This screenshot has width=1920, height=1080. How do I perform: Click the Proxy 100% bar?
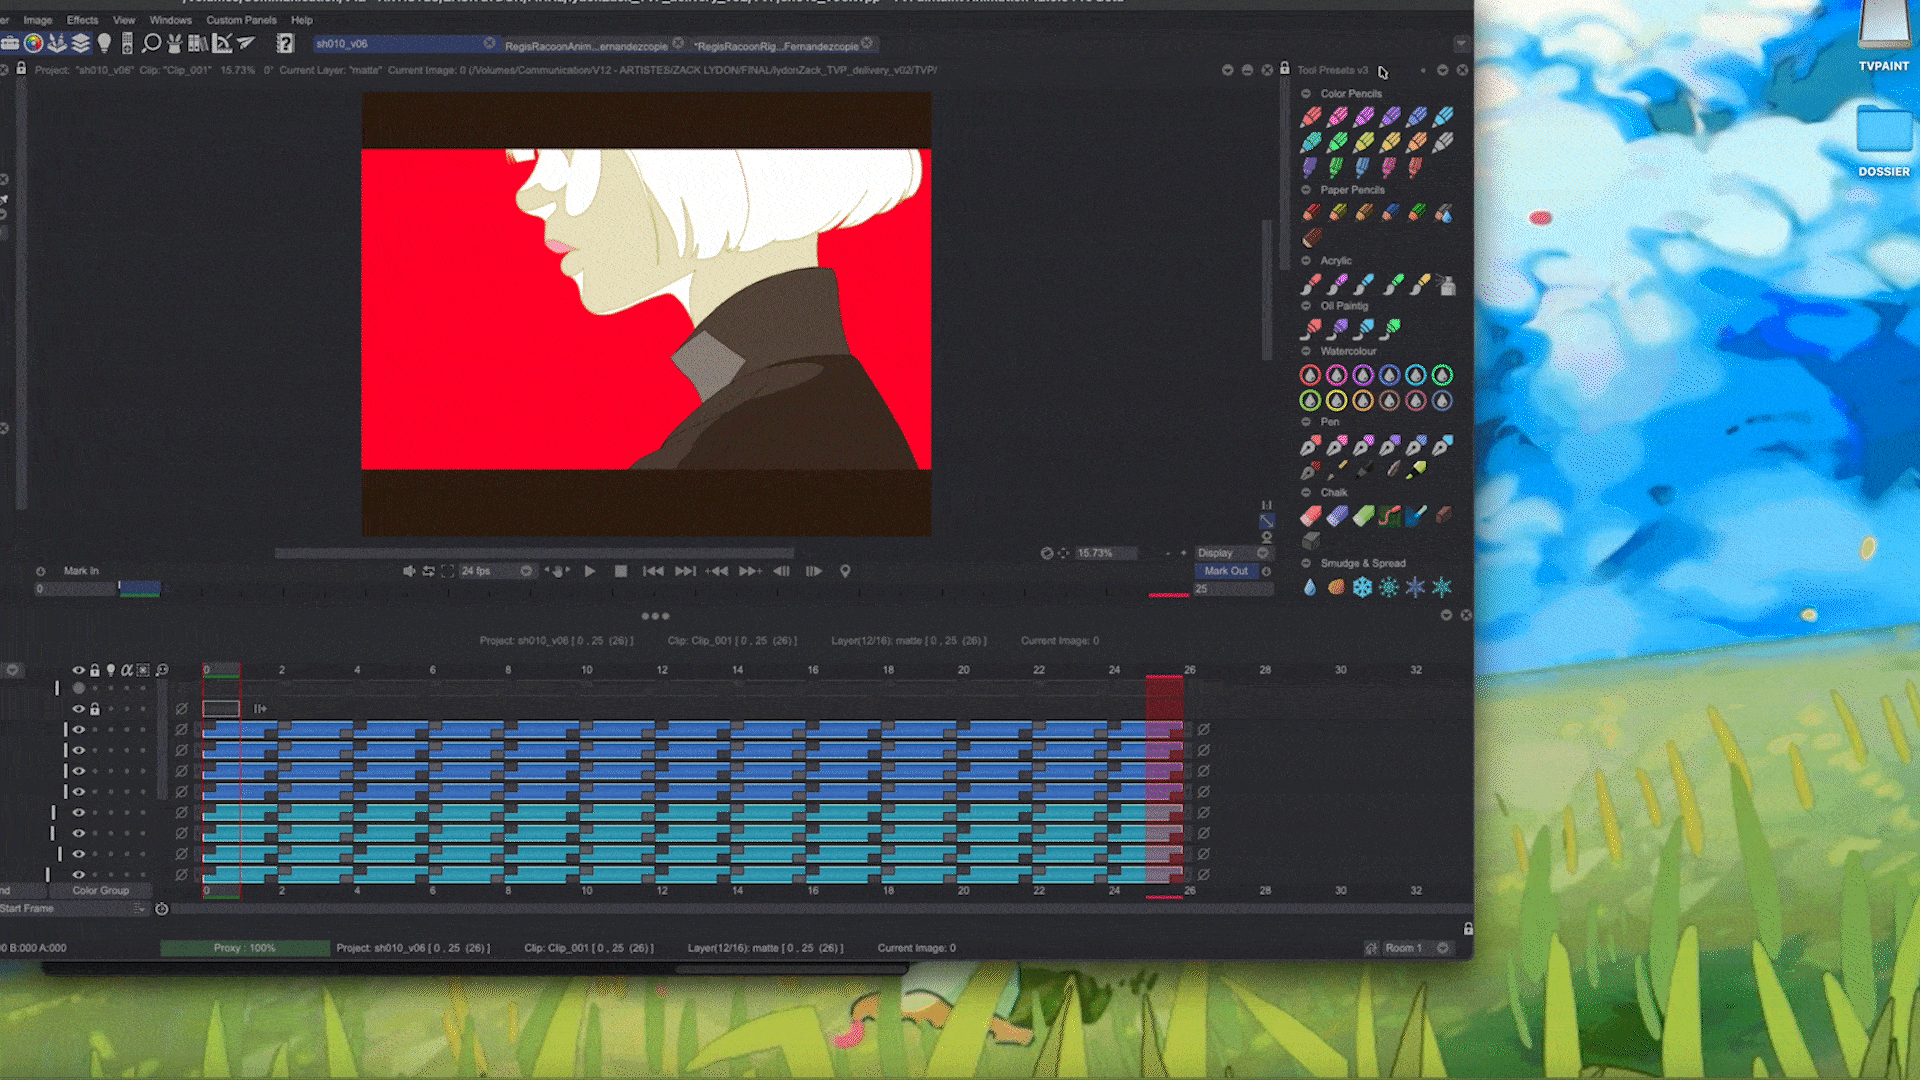pos(245,948)
